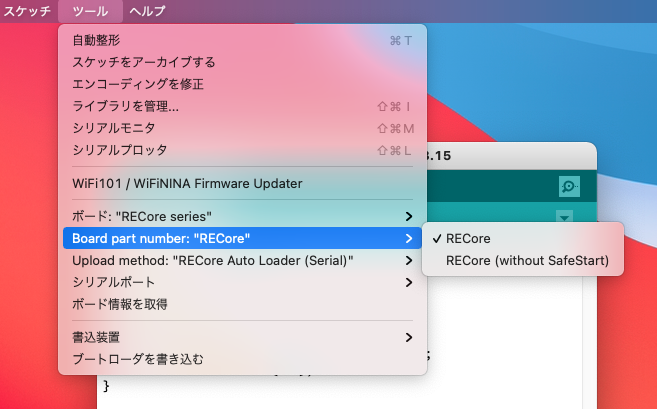Open the スケッチ menu
Image resolution: width=657 pixels, height=409 pixels.
tap(27, 11)
